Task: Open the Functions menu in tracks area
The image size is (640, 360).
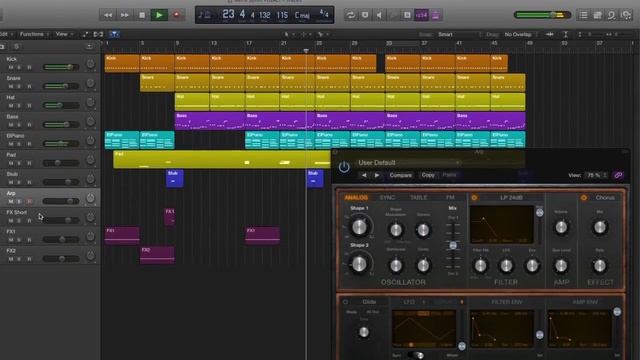Action: point(33,34)
